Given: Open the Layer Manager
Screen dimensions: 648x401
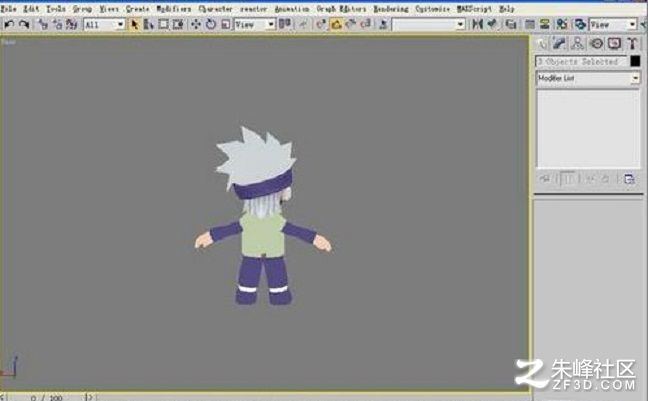Looking at the screenshot, I should click(x=511, y=24).
